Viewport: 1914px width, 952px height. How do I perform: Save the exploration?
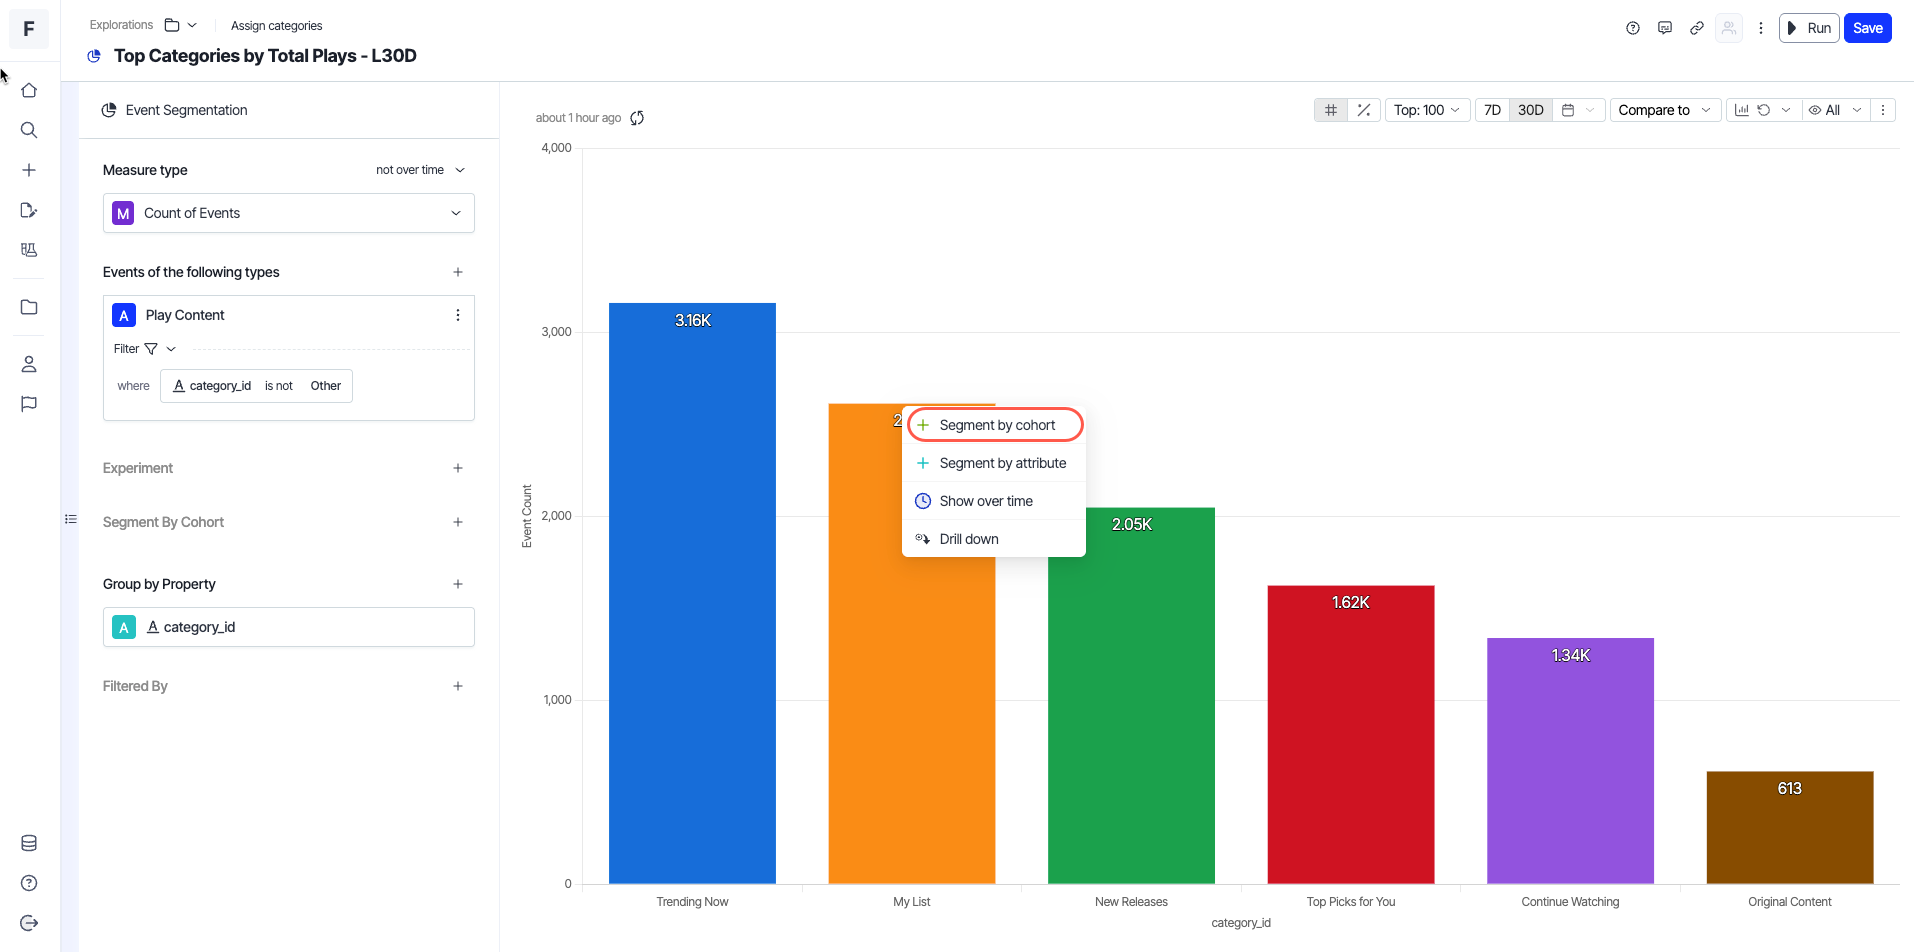tap(1867, 28)
